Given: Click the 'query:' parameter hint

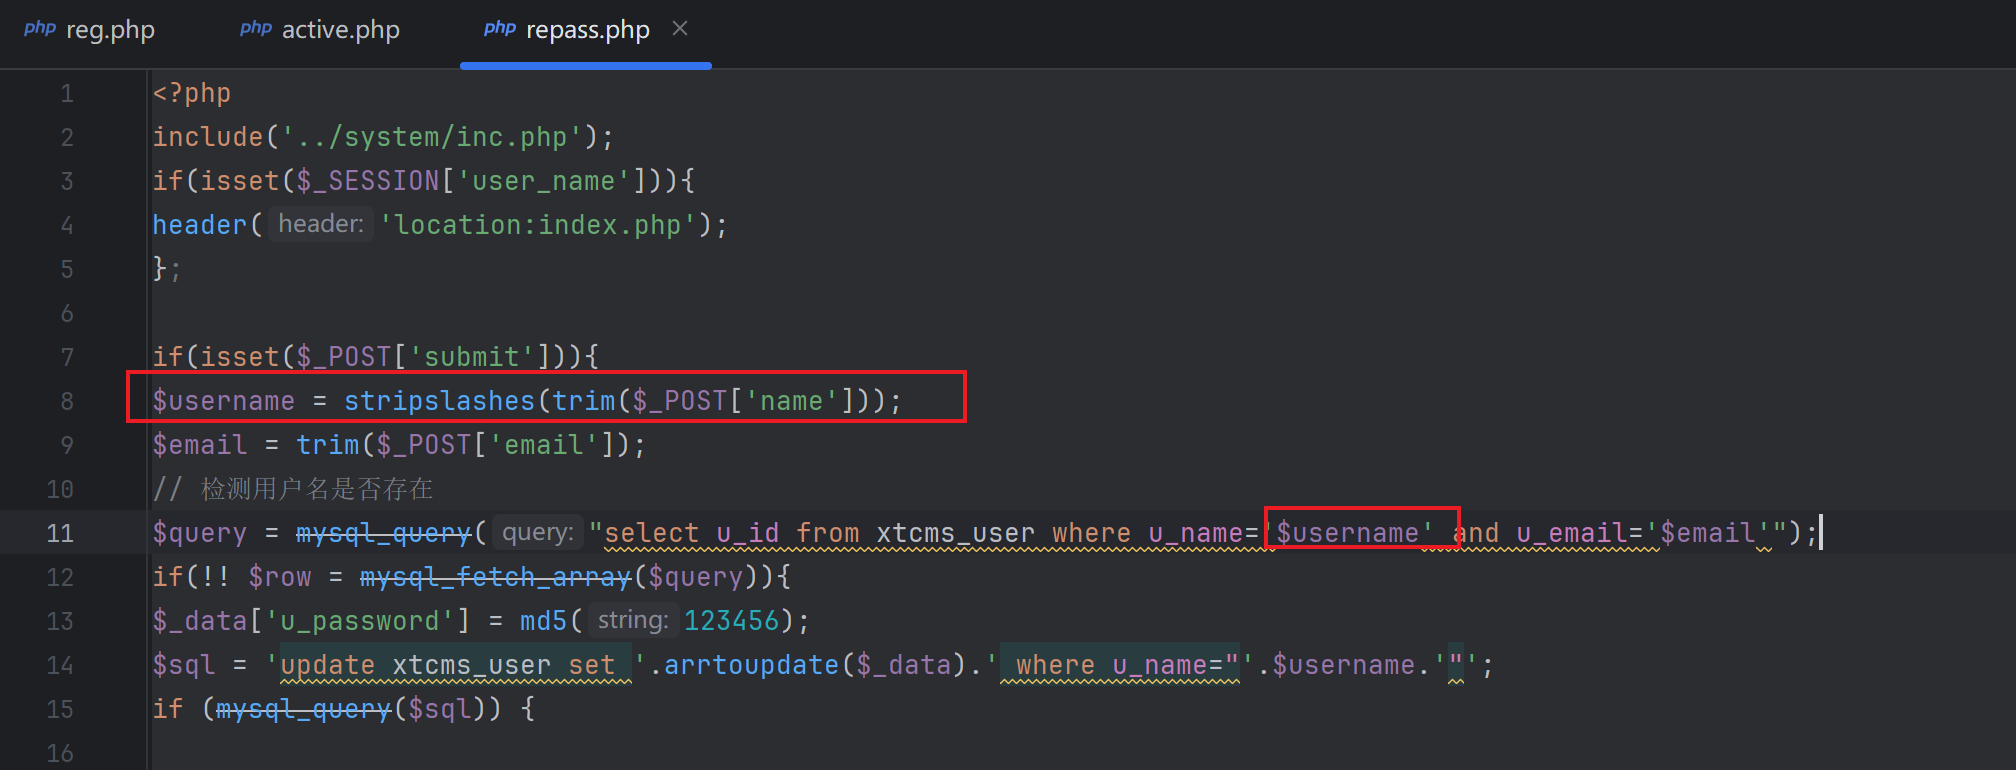Looking at the screenshot, I should (x=538, y=532).
